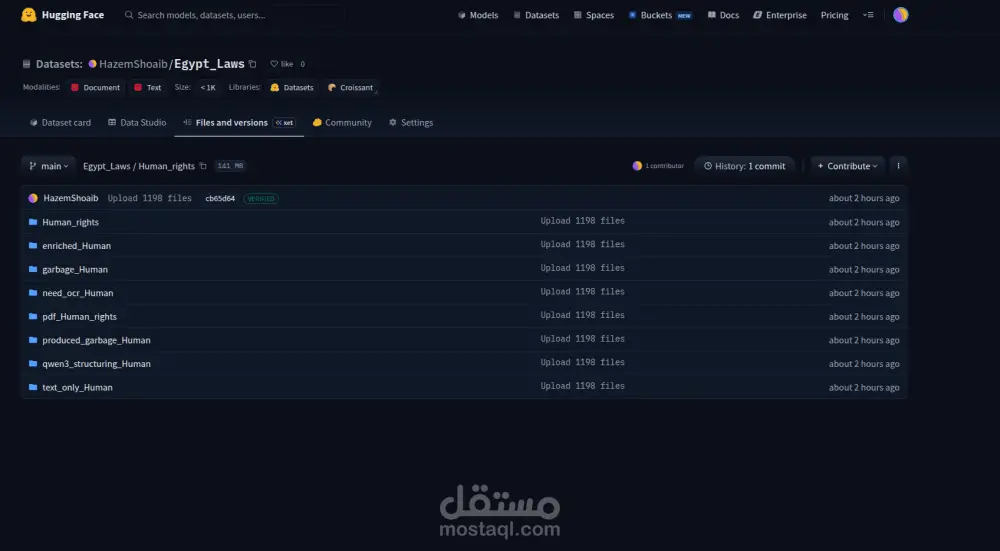Select the Croissant library tag
The width and height of the screenshot is (1000, 551).
pyautogui.click(x=350, y=87)
